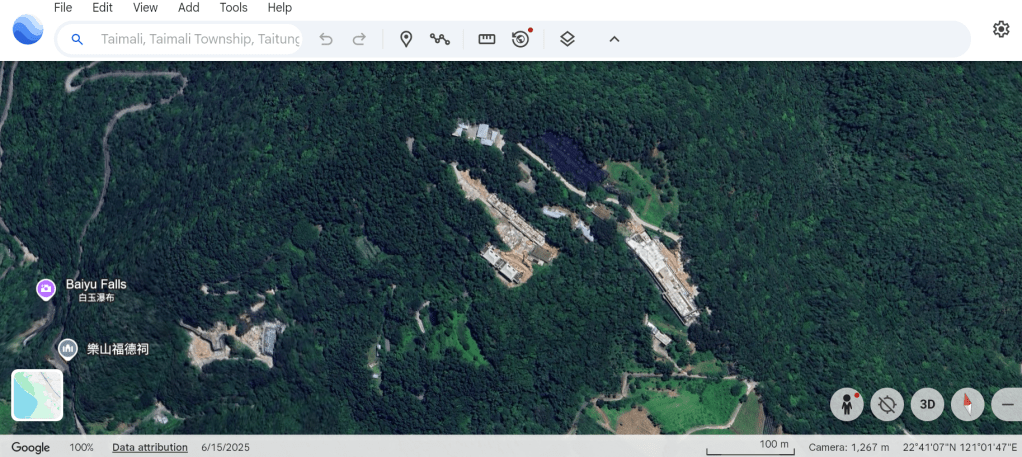The height and width of the screenshot is (457, 1022).
Task: Reset view with the compass button
Action: (967, 404)
